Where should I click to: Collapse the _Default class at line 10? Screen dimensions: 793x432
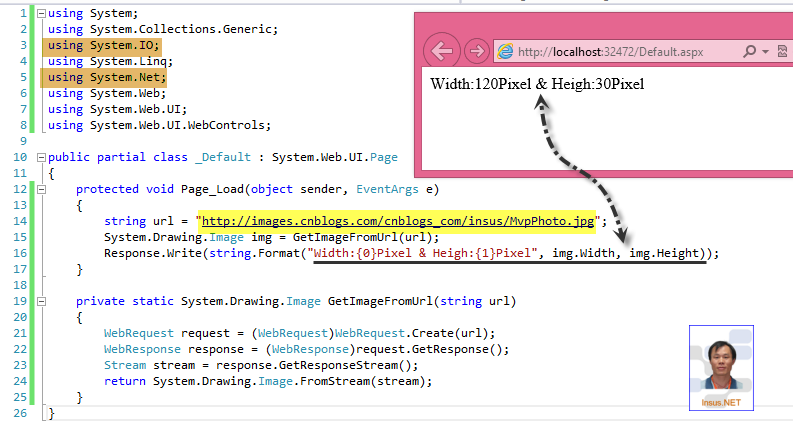coord(41,157)
